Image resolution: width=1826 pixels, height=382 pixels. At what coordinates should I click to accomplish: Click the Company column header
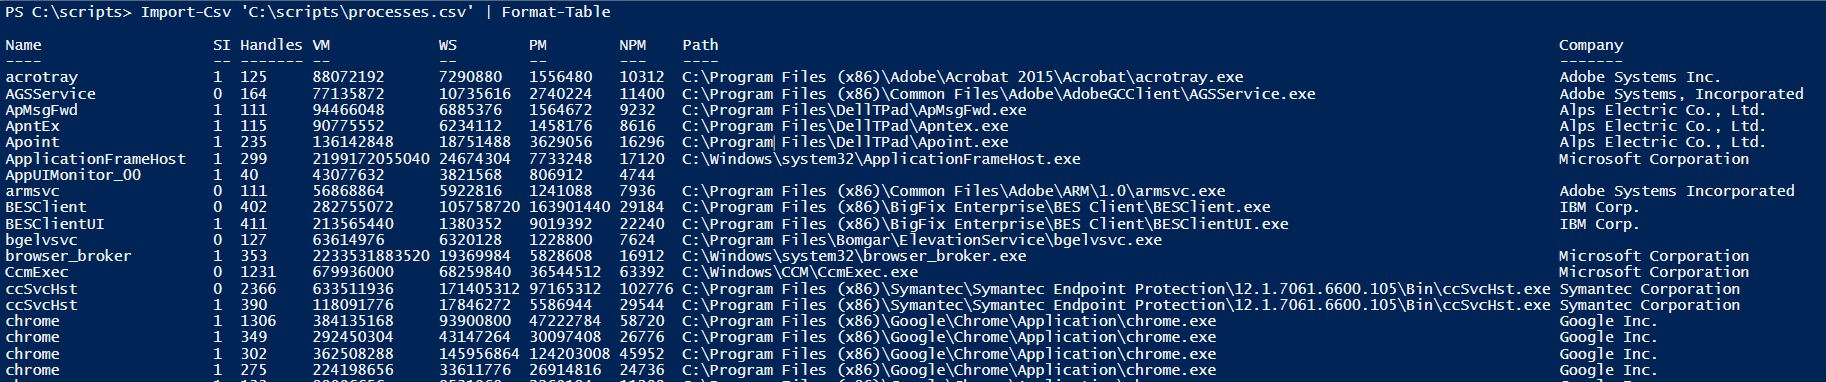(1591, 45)
